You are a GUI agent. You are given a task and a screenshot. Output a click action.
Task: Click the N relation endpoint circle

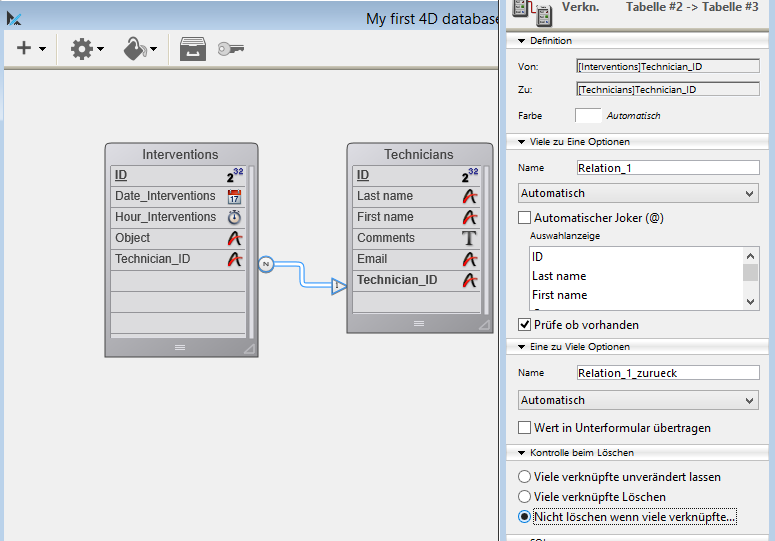[265, 264]
